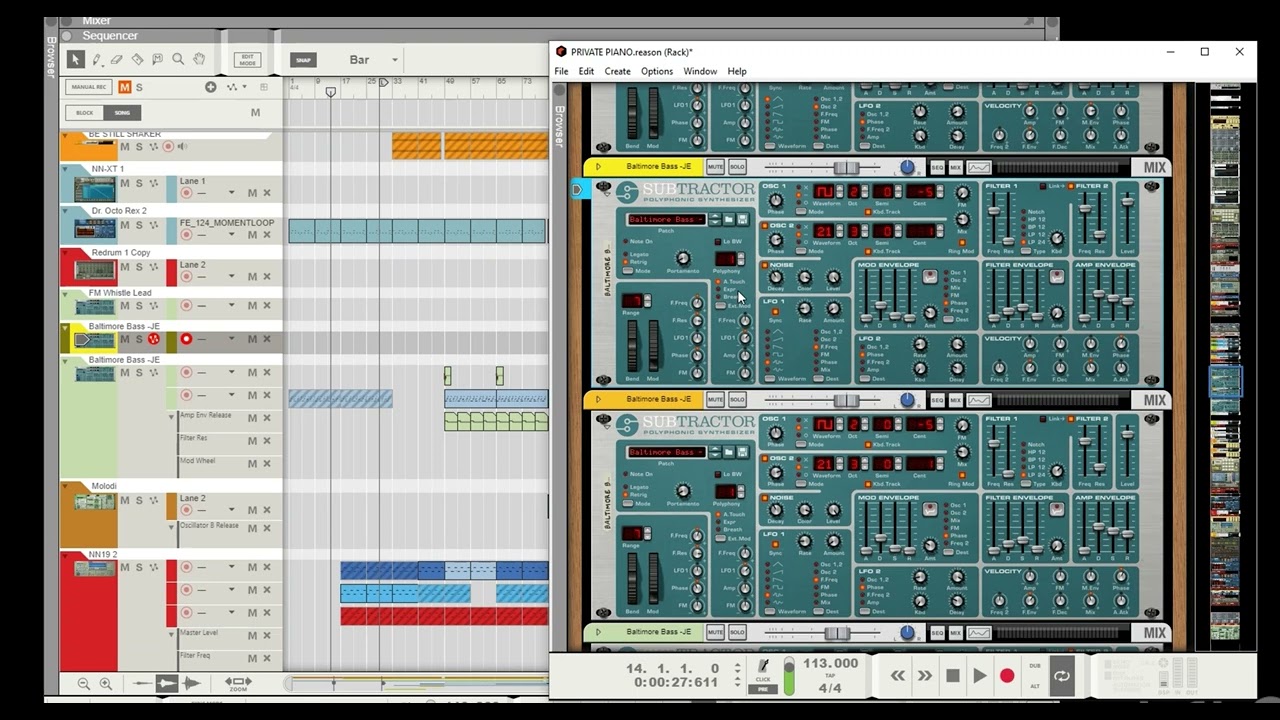Delete the Filter Res automation lane X
The width and height of the screenshot is (1280, 720).
pos(267,443)
